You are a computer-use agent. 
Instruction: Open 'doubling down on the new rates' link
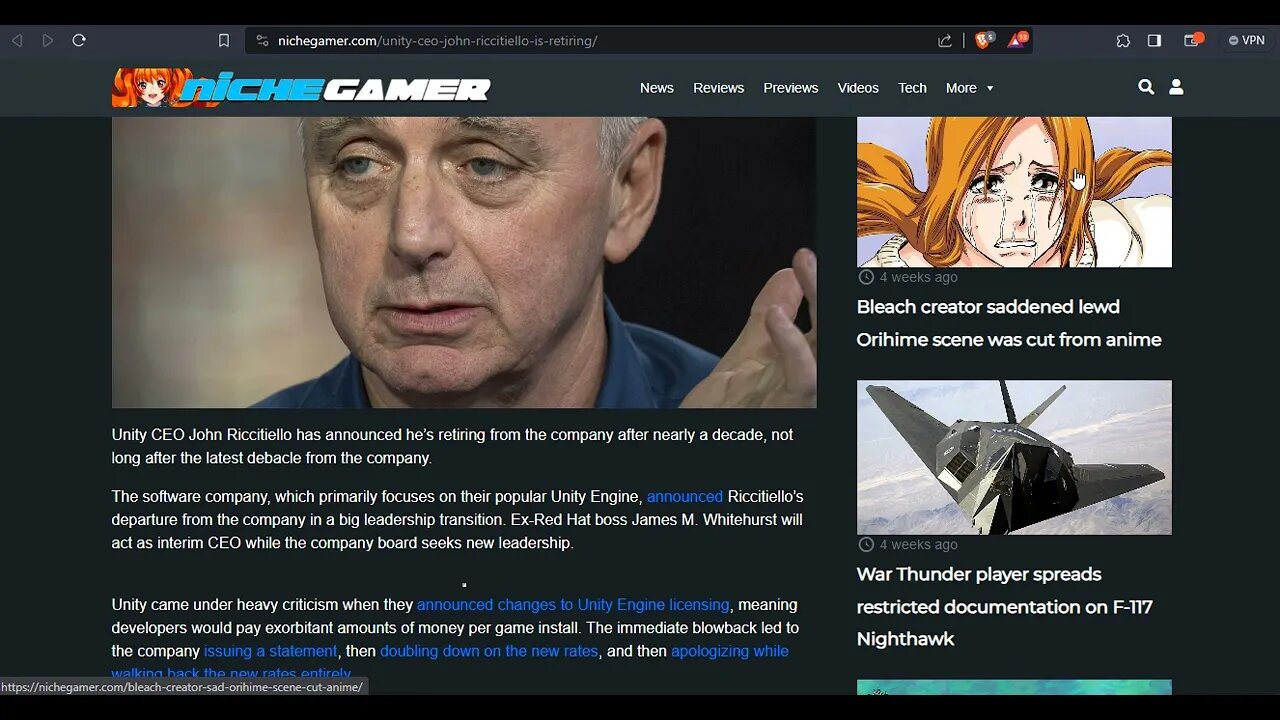click(x=489, y=651)
